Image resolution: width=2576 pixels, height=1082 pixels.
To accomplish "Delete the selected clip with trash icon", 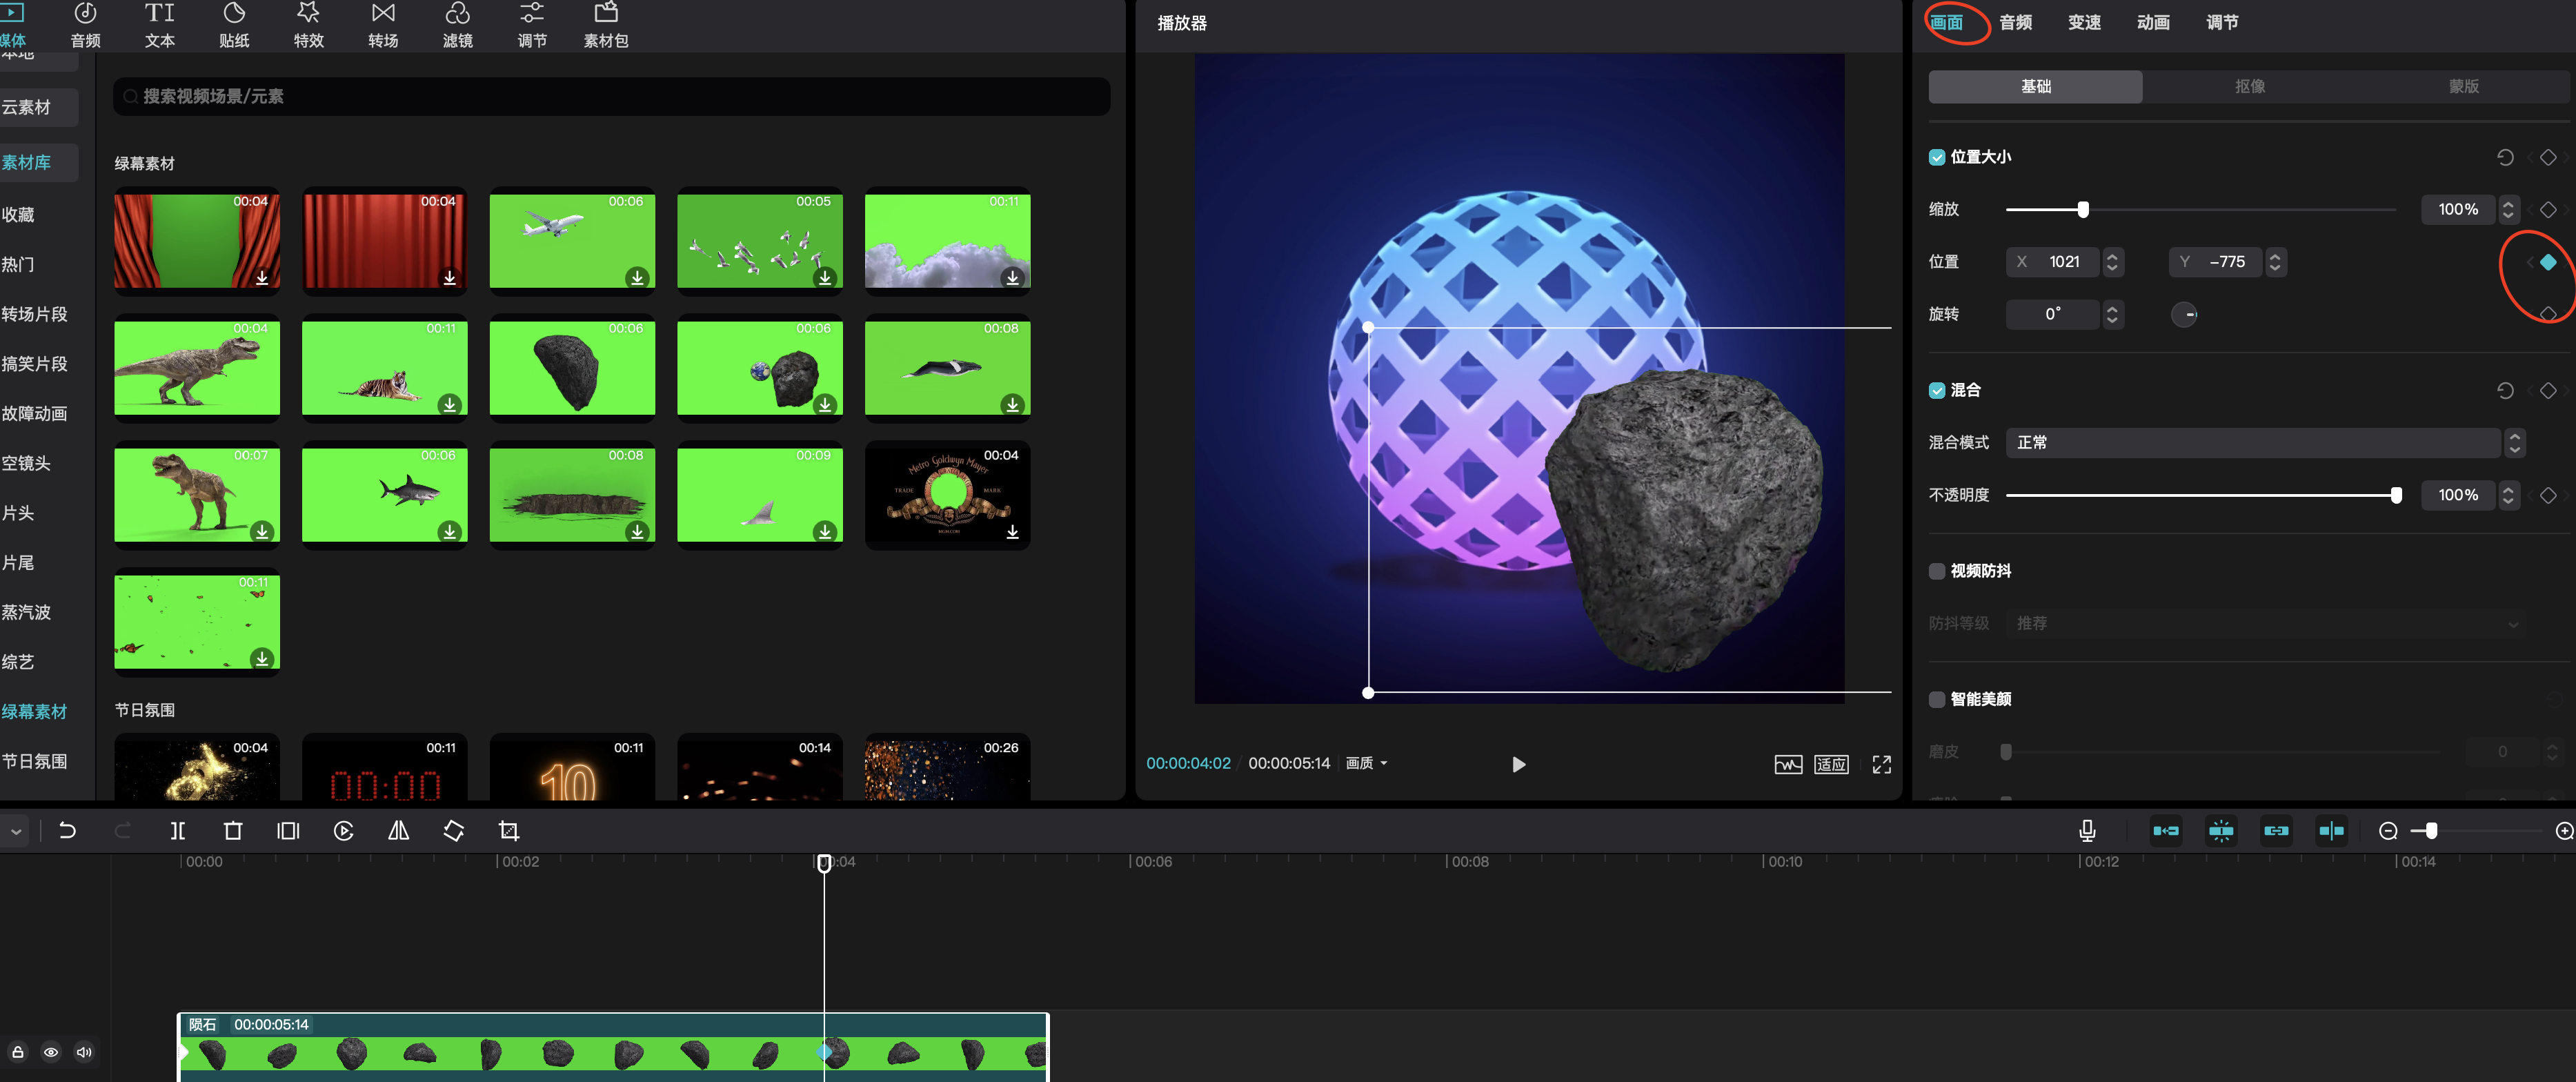I will coord(233,830).
